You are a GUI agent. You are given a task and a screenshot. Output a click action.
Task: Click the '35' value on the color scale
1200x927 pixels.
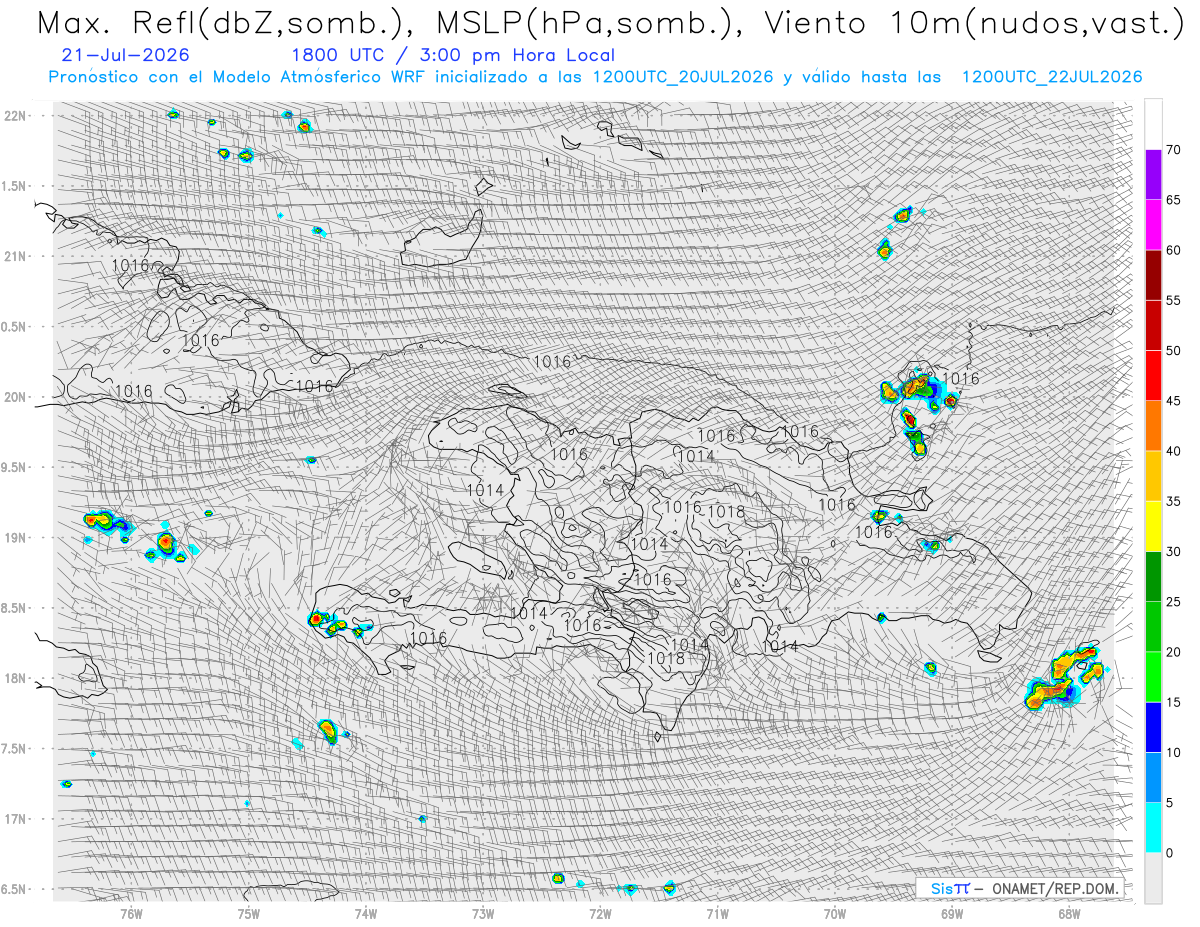tap(1173, 501)
